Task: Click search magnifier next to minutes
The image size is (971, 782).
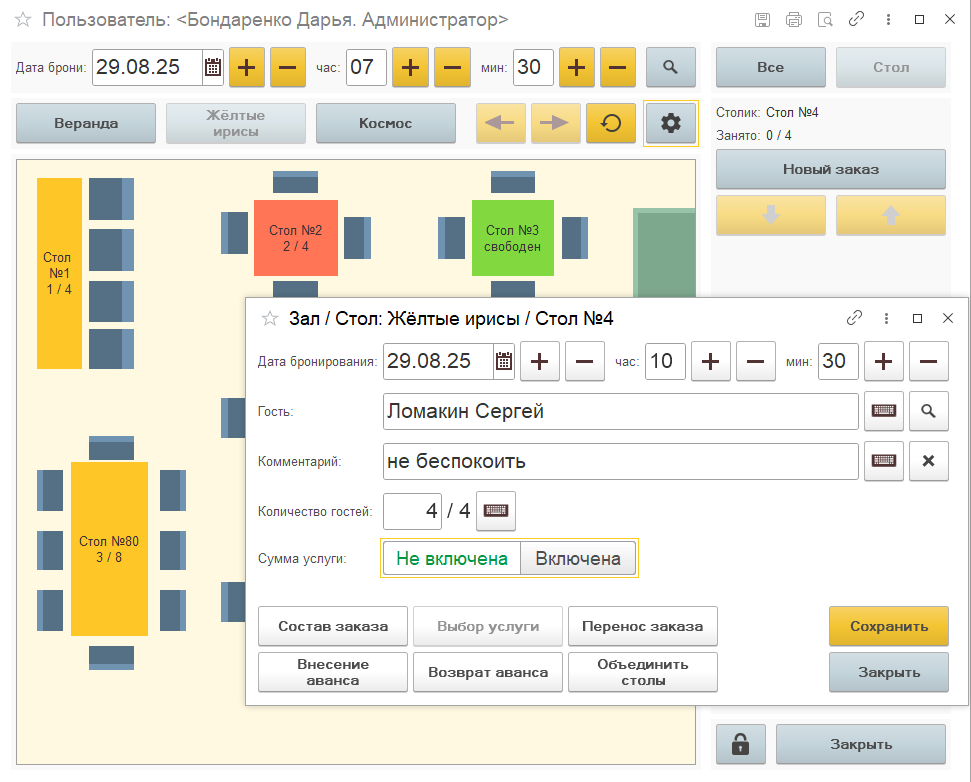Action: (670, 68)
